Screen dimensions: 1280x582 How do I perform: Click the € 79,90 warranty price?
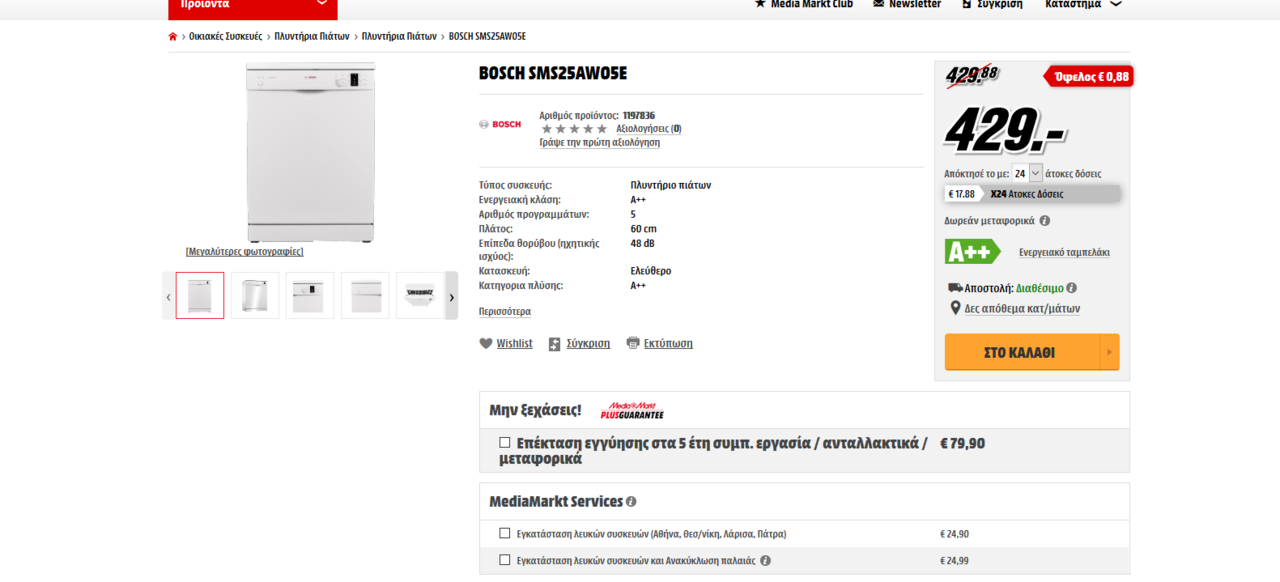coord(963,443)
